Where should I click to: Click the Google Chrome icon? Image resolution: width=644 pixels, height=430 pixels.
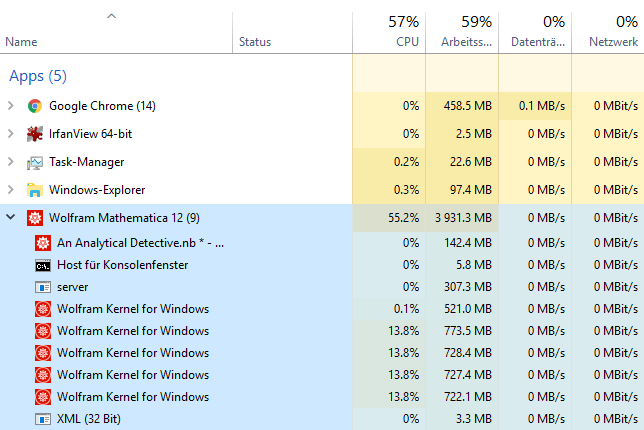pyautogui.click(x=35, y=106)
